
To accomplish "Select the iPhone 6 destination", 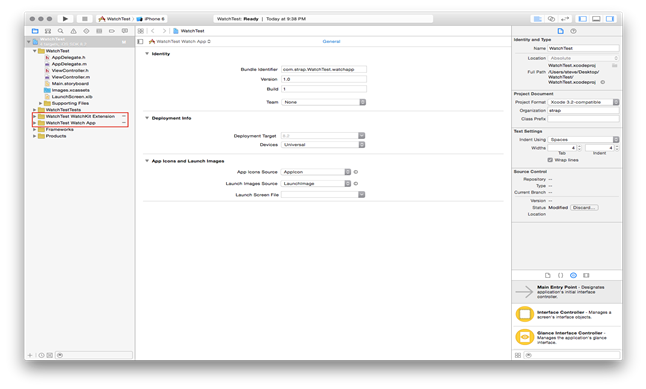I will pyautogui.click(x=151, y=19).
